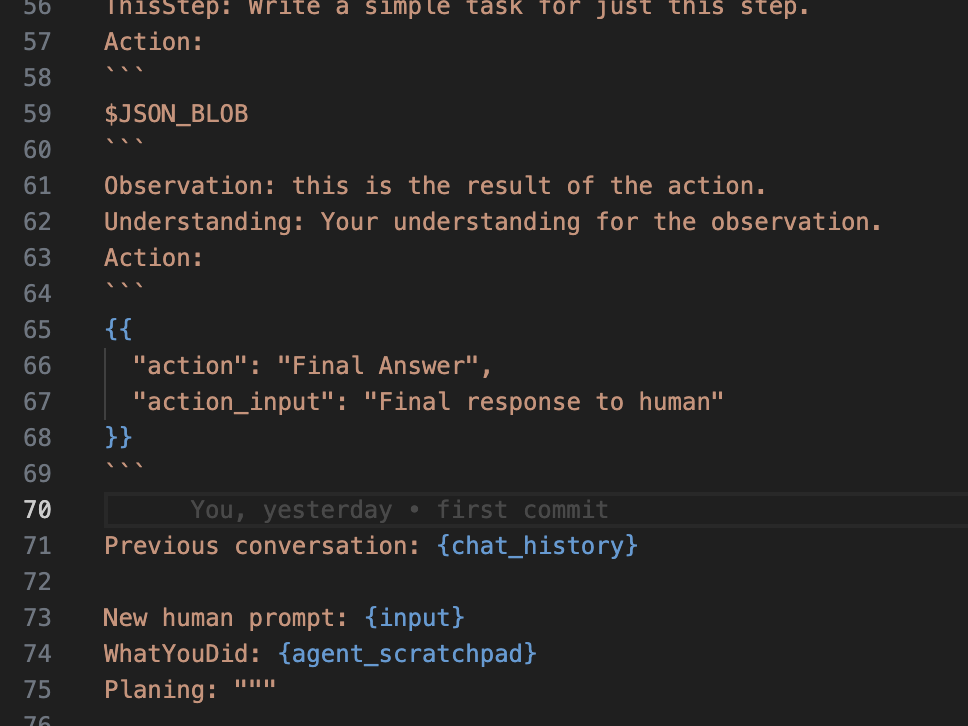Click the 'Previous conversation:' label
Screen dimensions: 968x726
tap(262, 546)
